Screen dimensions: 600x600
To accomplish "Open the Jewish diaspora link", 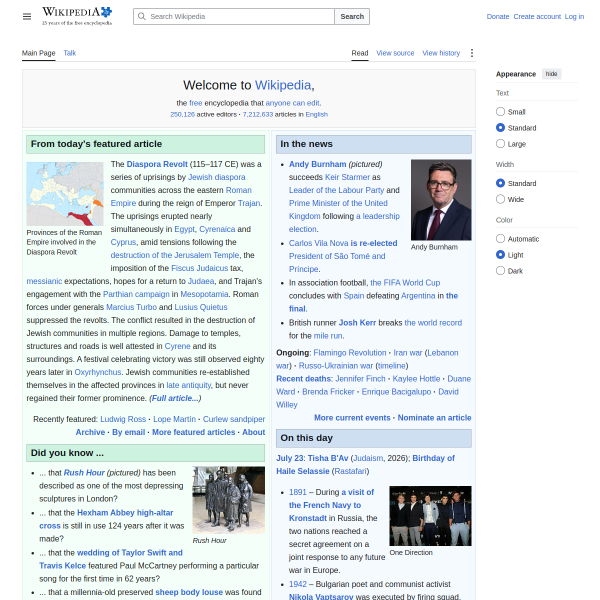I will click(x=217, y=177).
